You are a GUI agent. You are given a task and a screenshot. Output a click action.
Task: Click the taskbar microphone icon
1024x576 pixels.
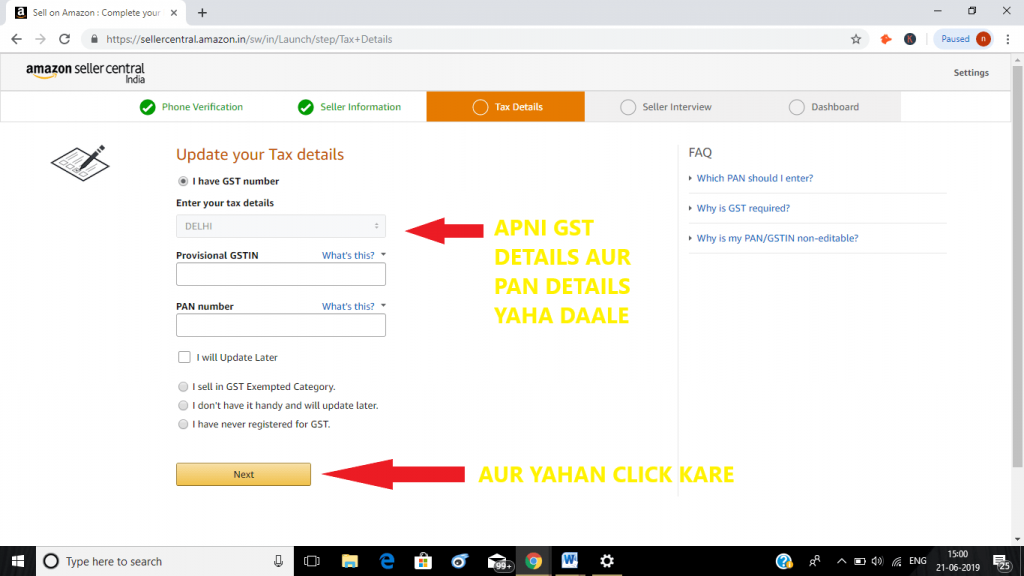click(x=278, y=561)
